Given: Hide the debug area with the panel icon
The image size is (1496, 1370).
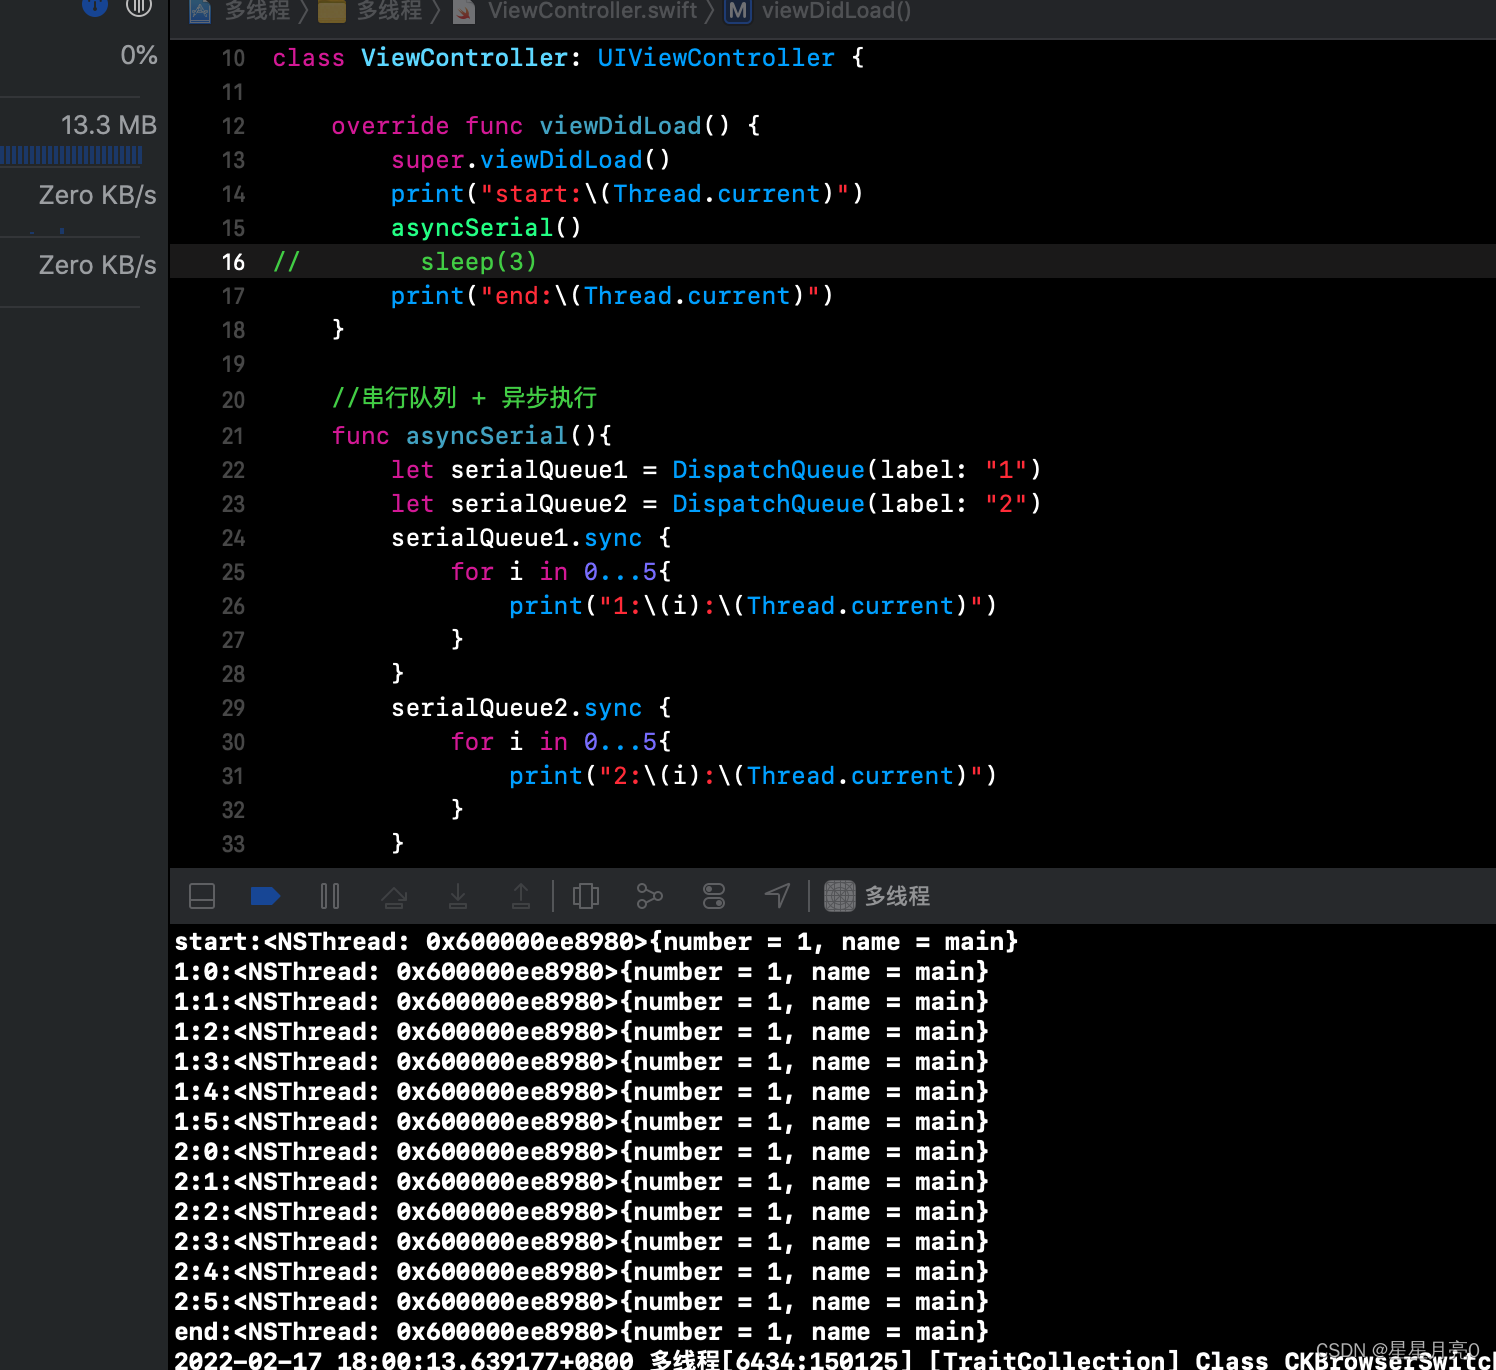Looking at the screenshot, I should pyautogui.click(x=202, y=896).
